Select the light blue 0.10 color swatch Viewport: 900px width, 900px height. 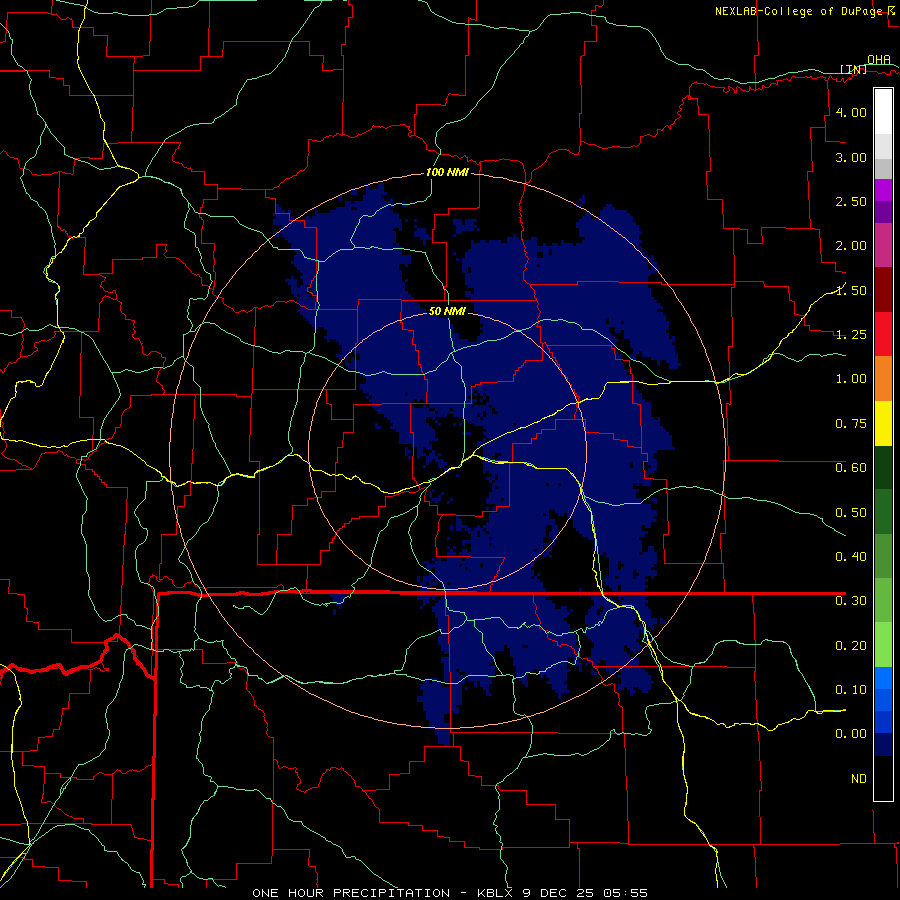[x=883, y=678]
